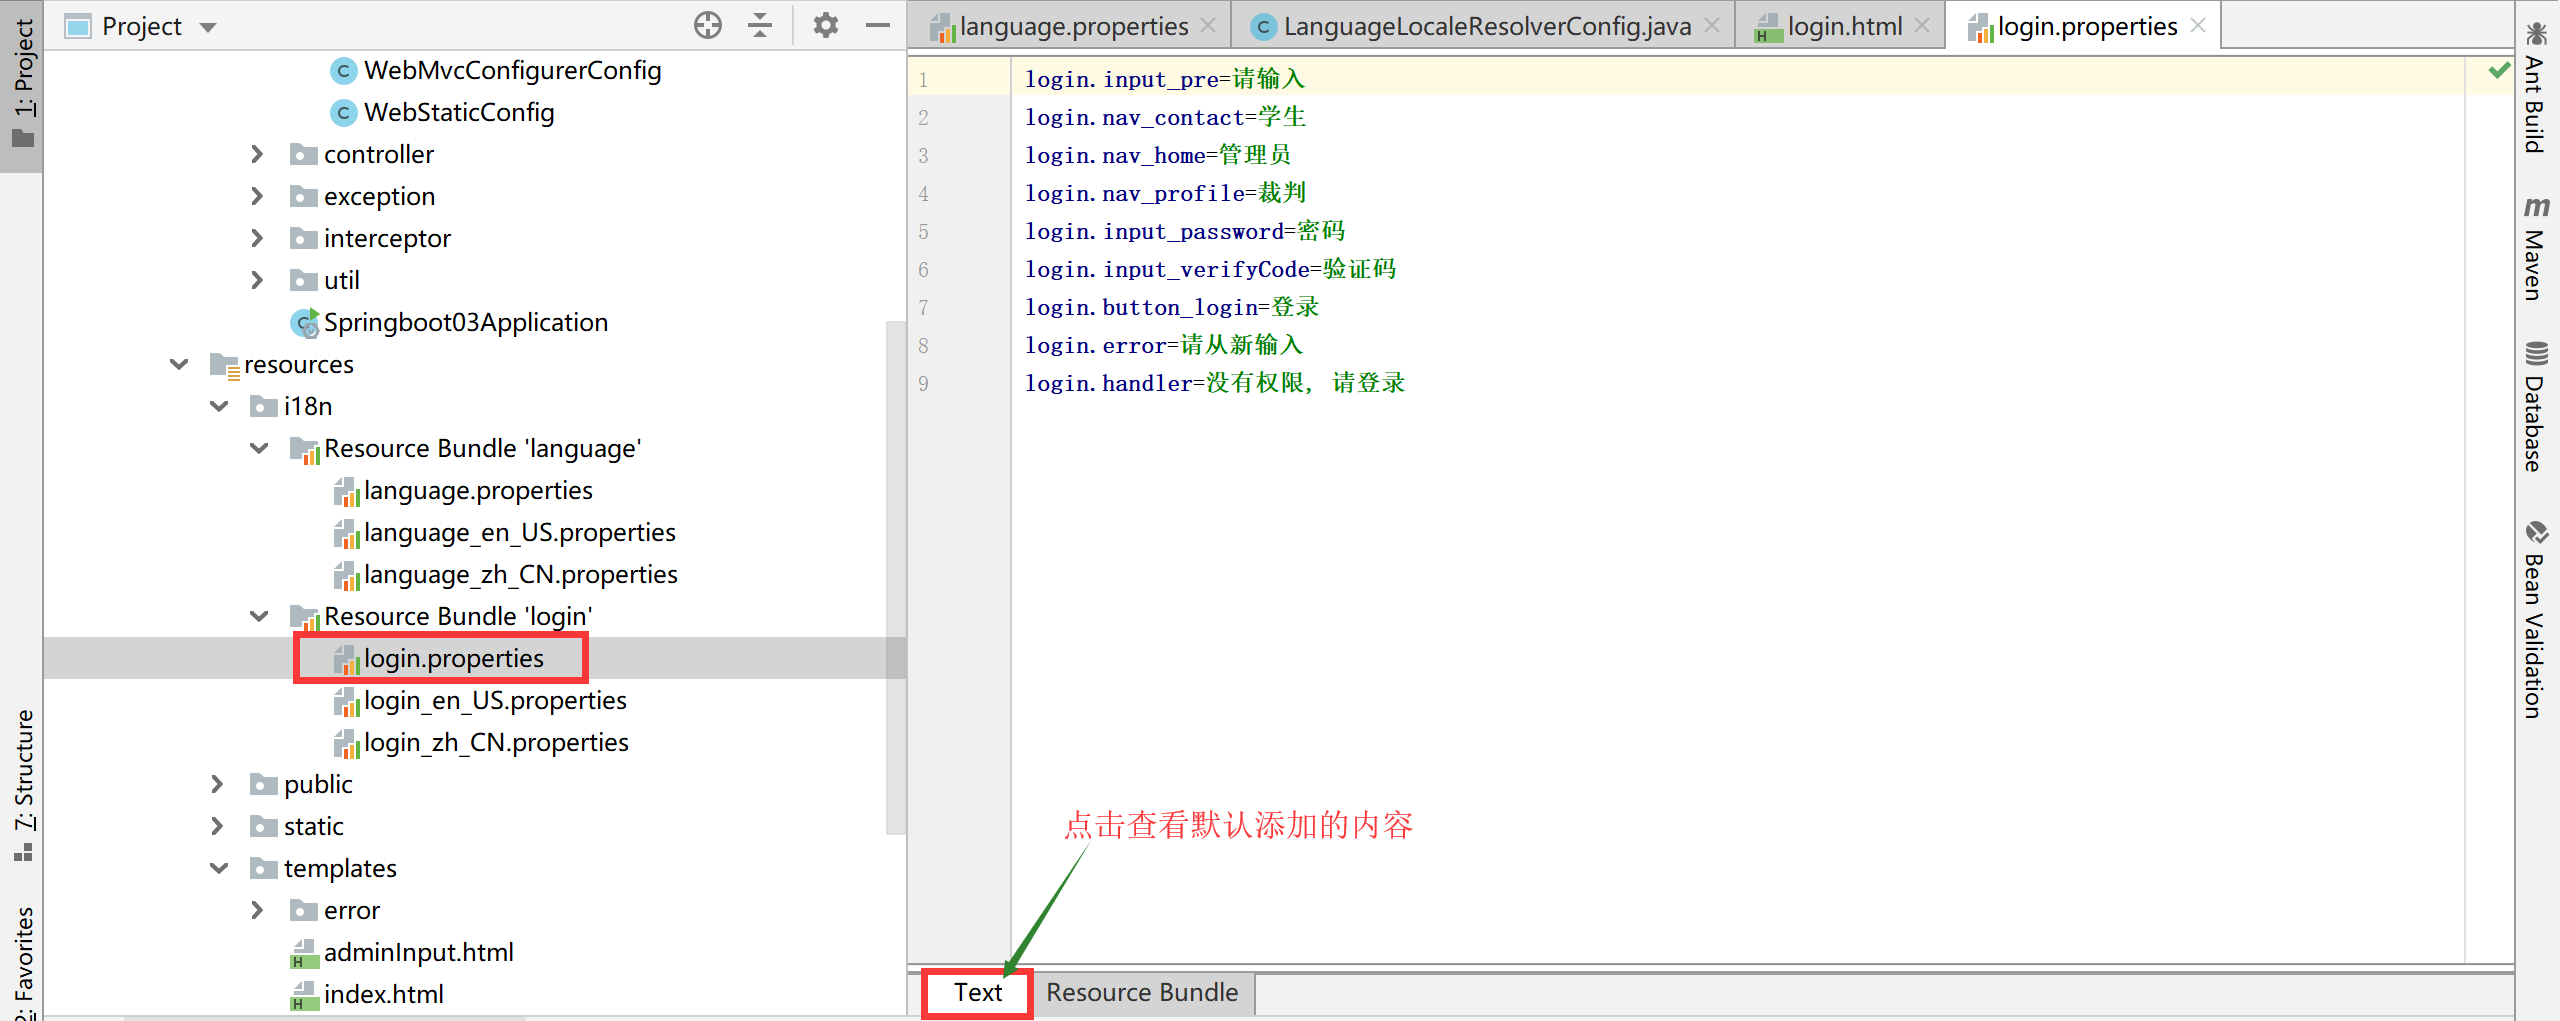Viewport: 2560px width, 1021px height.
Task: Toggle the Favorites tool window button
Action: pyautogui.click(x=25, y=950)
